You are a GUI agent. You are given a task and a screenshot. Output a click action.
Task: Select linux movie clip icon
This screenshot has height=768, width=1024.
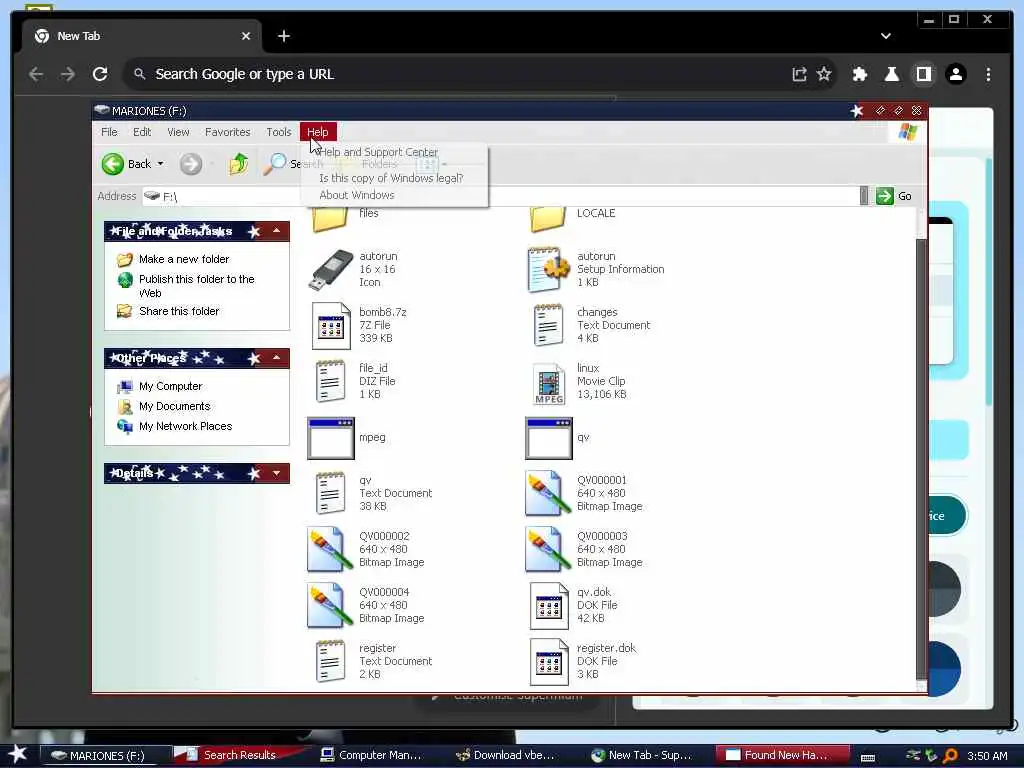549,384
